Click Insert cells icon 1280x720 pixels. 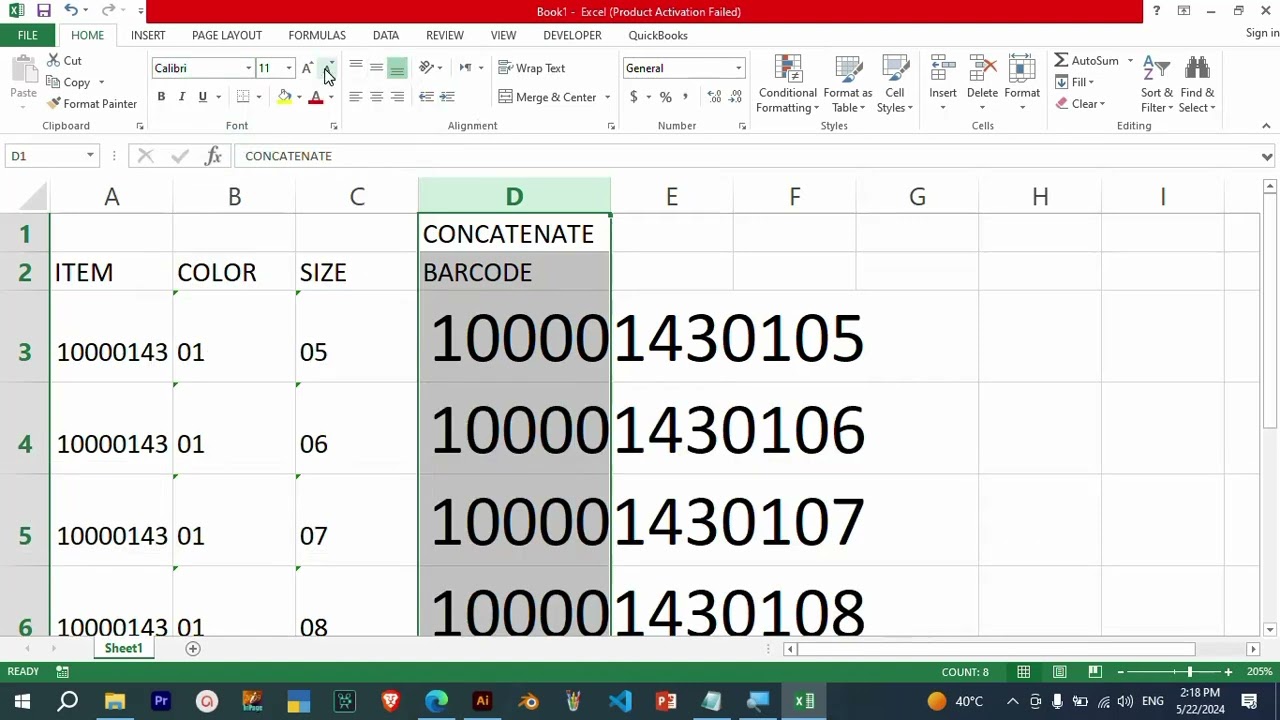943,69
